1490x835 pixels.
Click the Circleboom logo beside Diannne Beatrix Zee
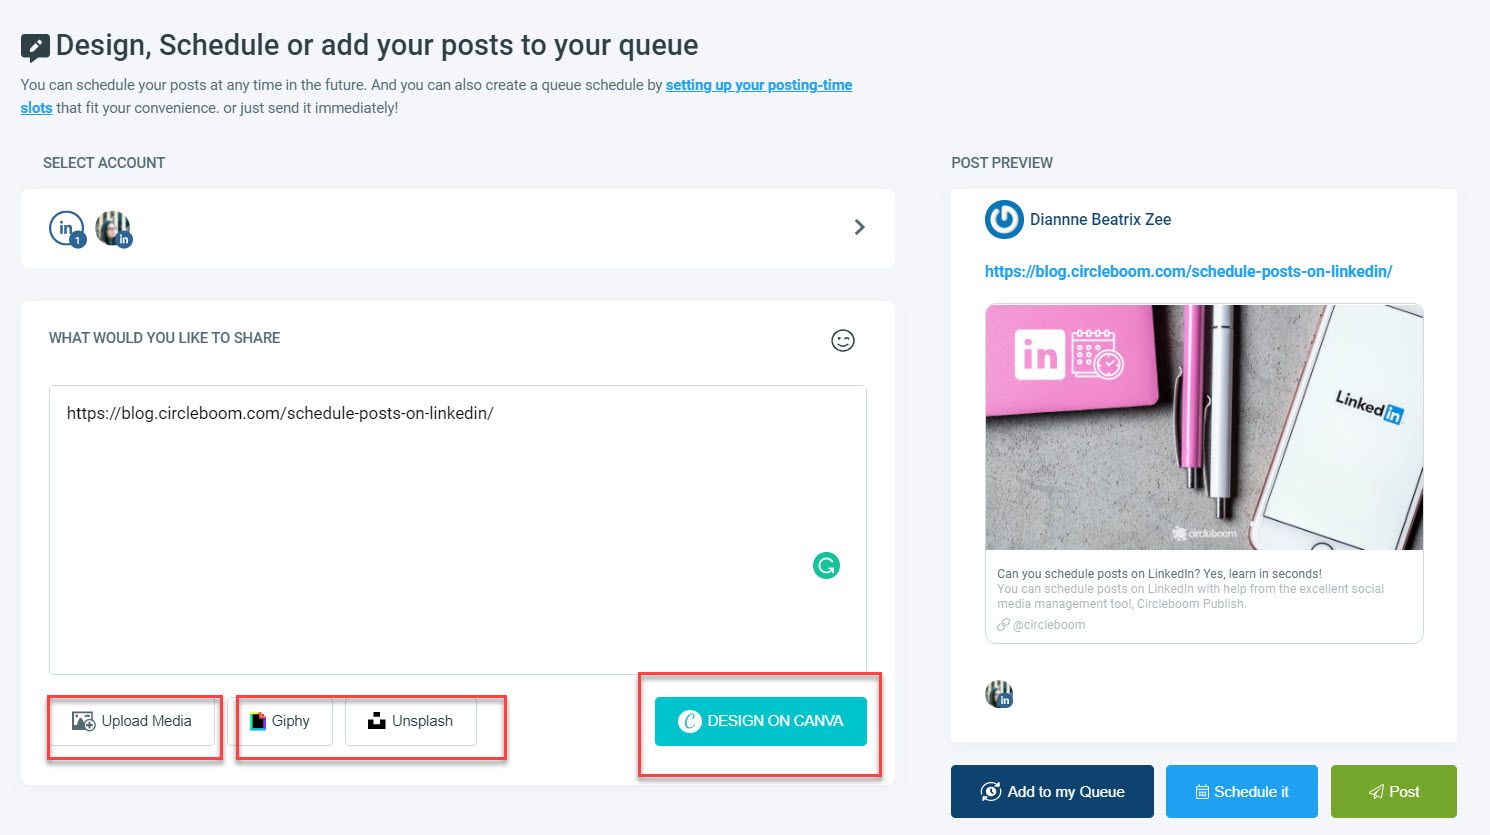pos(1004,219)
